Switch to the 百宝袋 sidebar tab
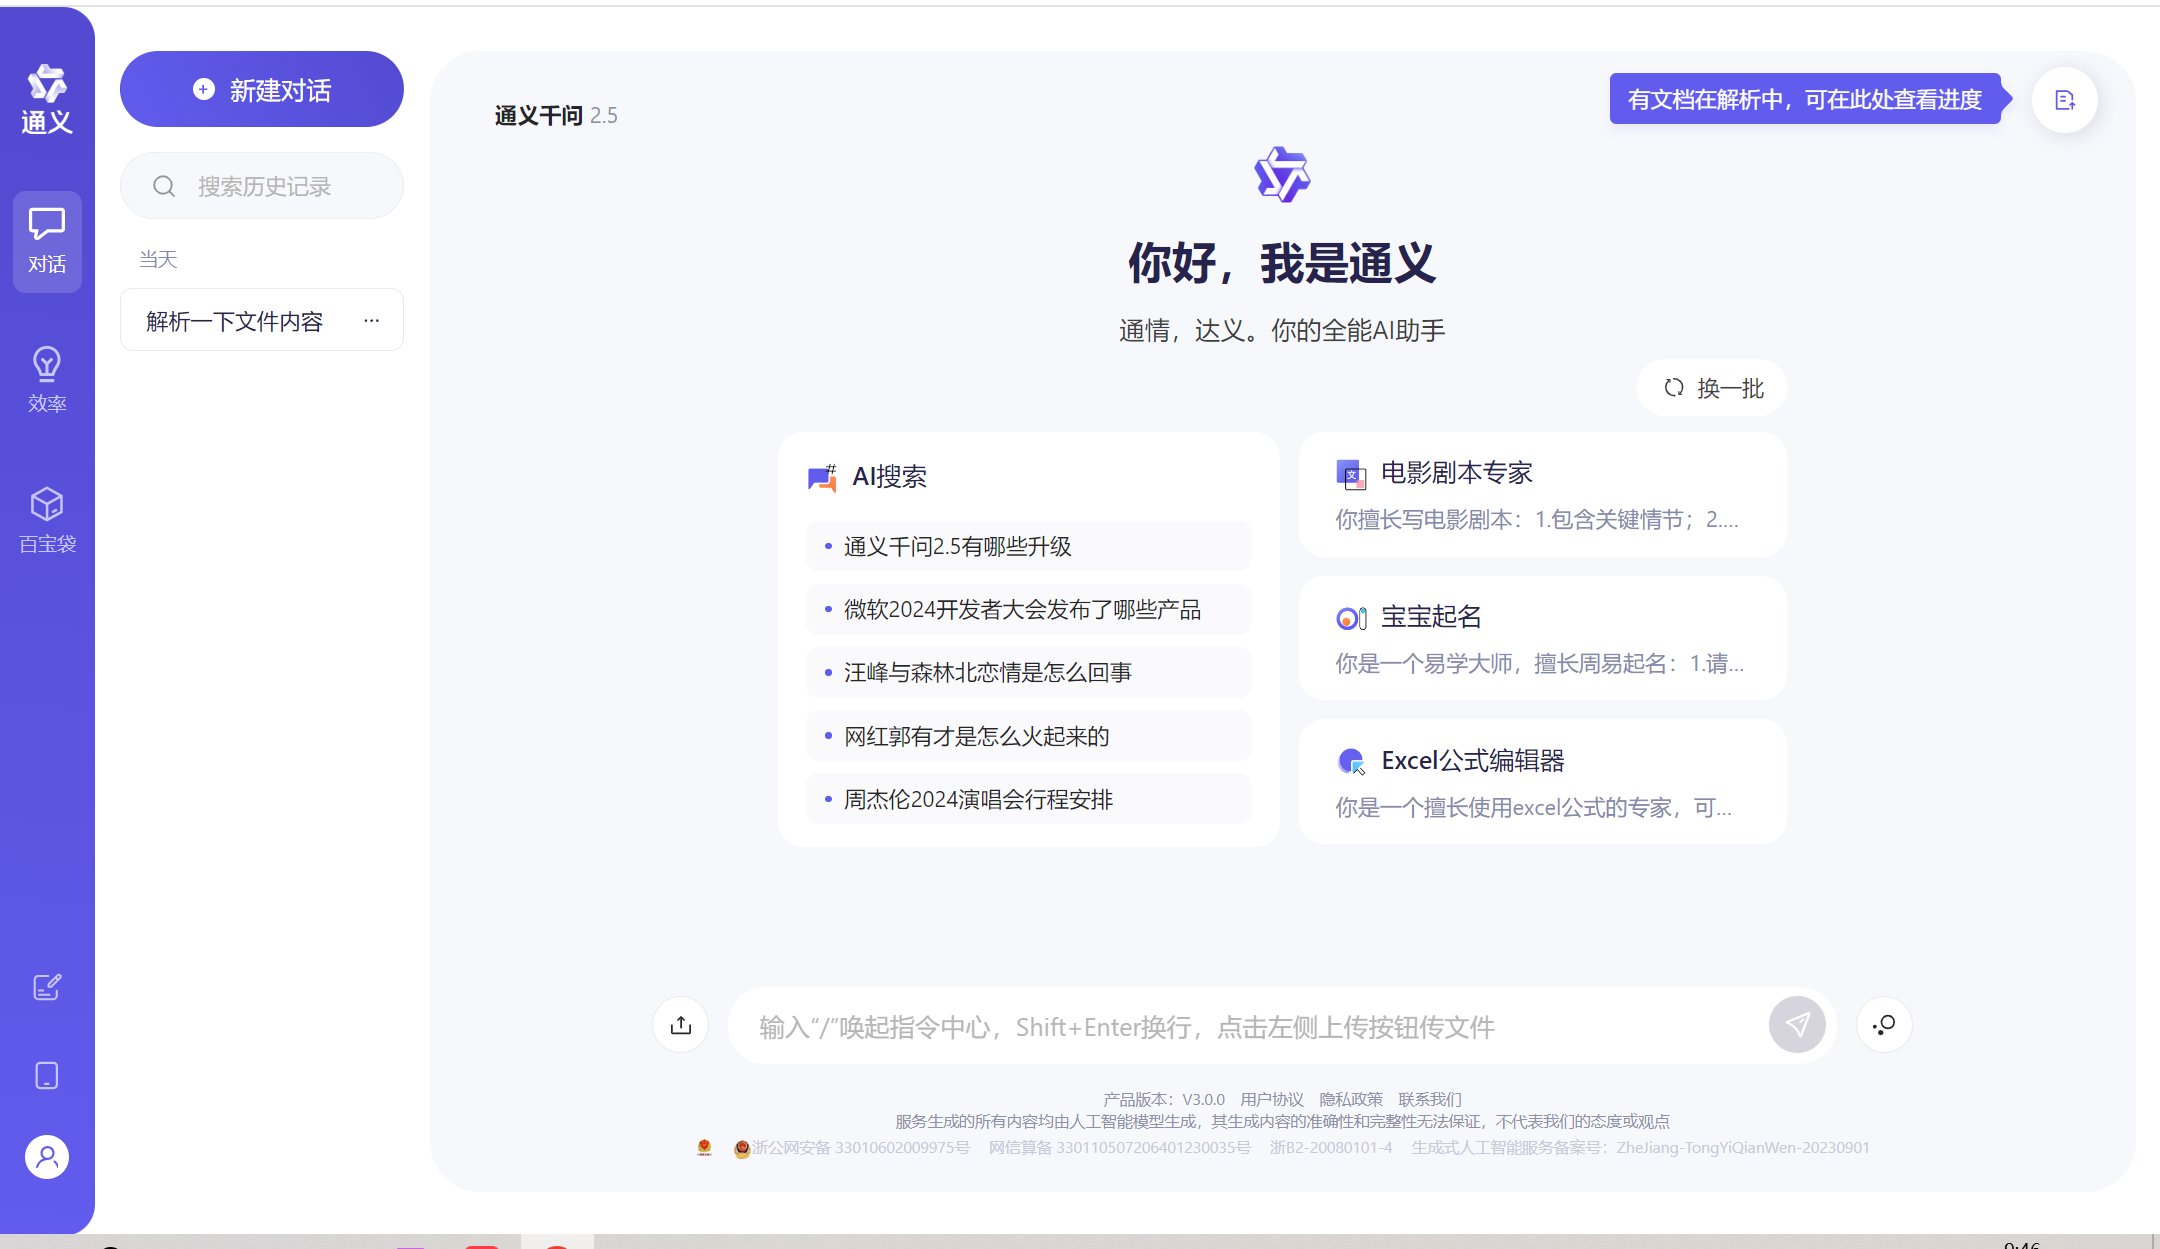 tap(47, 520)
